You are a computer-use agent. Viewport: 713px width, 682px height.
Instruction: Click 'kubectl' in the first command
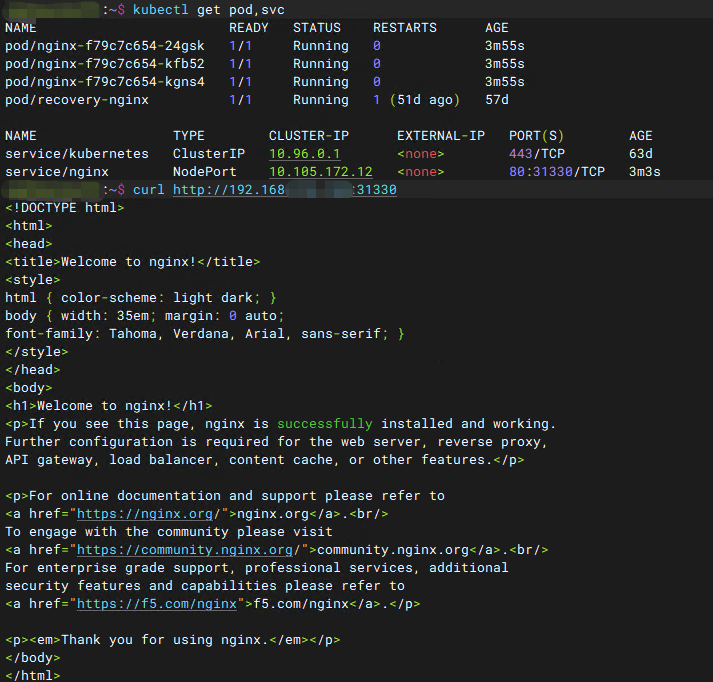[x=161, y=10]
